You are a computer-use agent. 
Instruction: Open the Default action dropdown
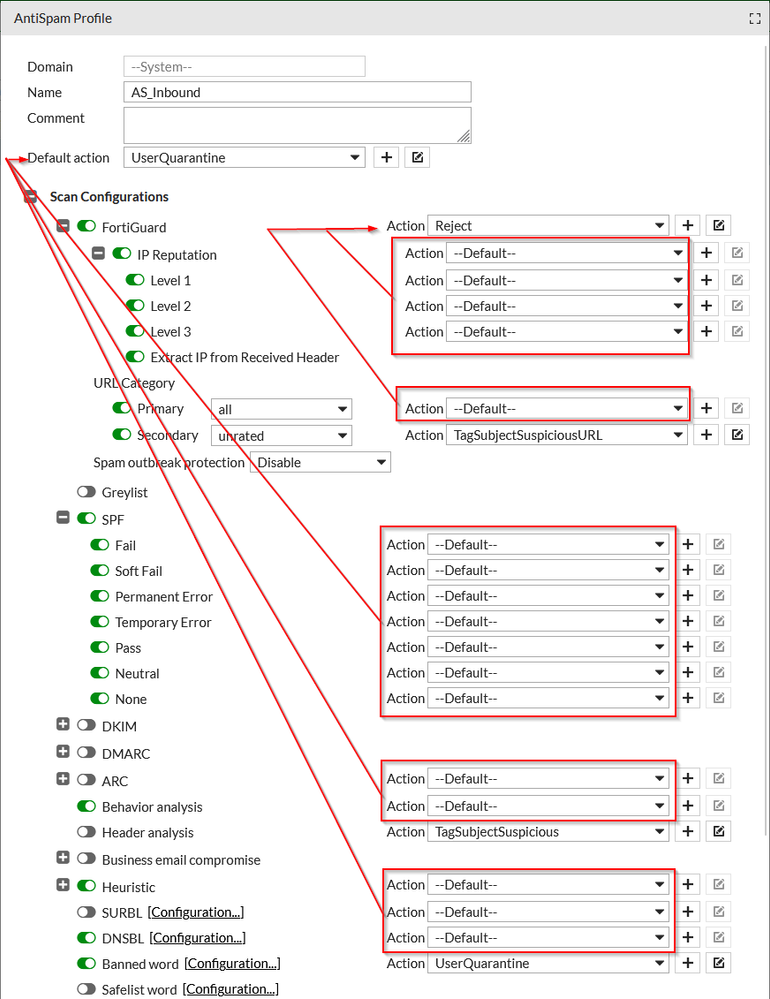pos(245,157)
